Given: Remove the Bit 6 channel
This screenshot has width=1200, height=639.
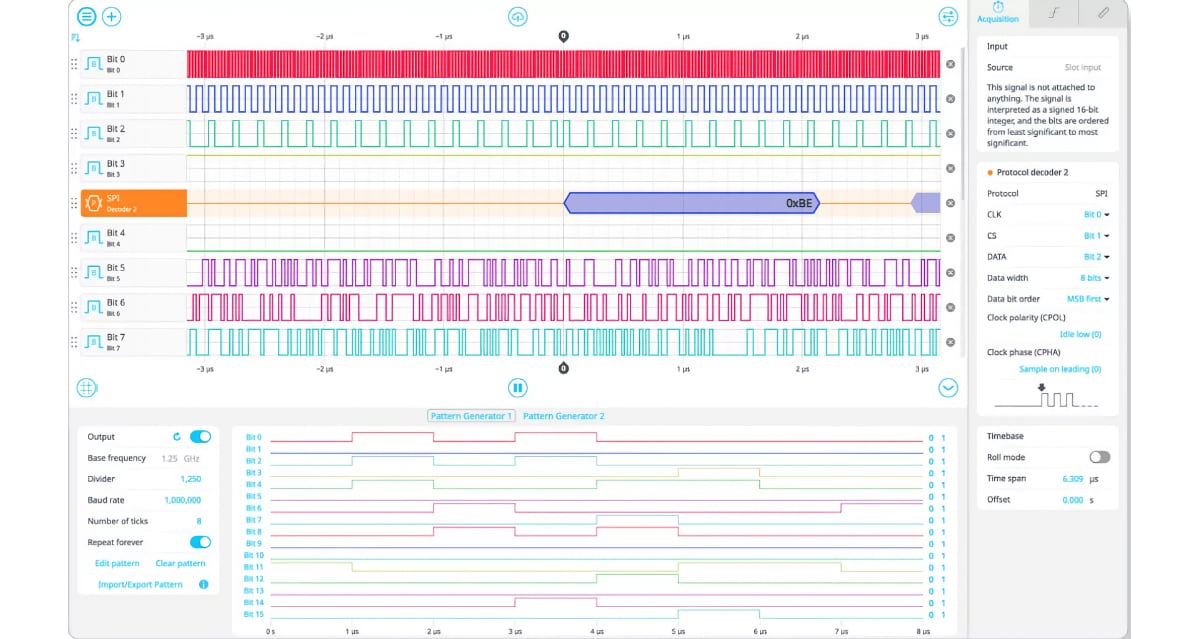Looking at the screenshot, I should tap(950, 307).
